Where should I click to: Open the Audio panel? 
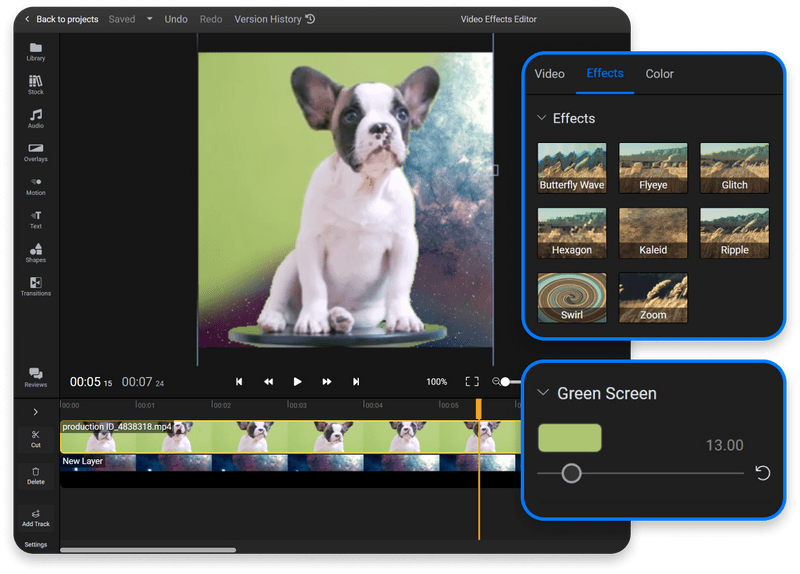click(36, 118)
